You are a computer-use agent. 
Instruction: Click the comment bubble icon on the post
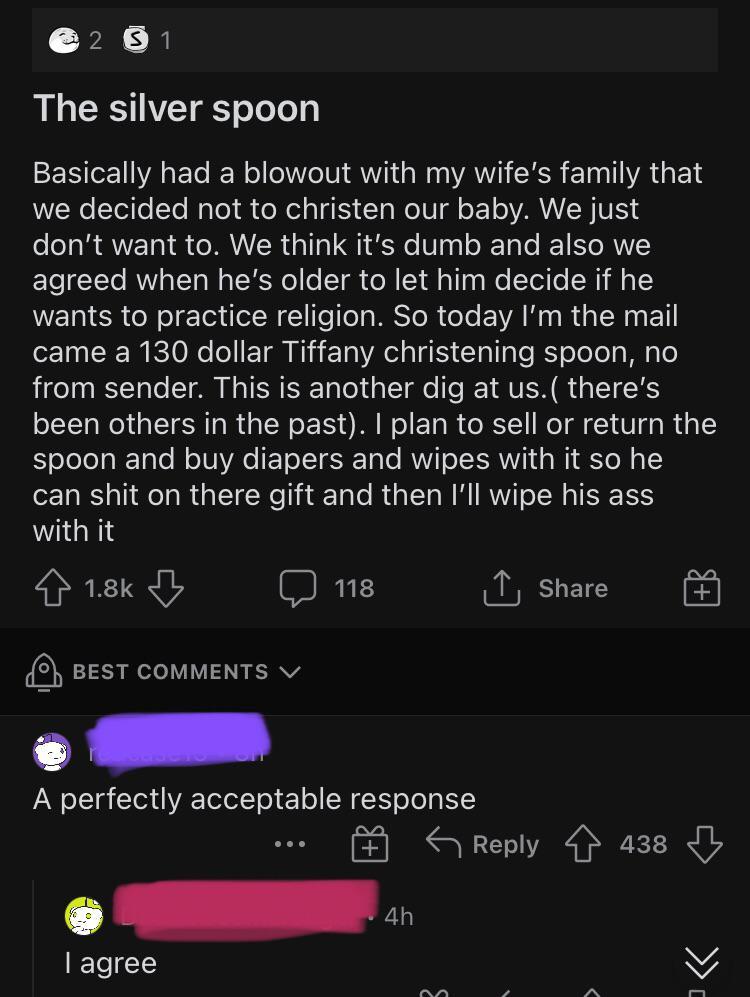[x=298, y=588]
